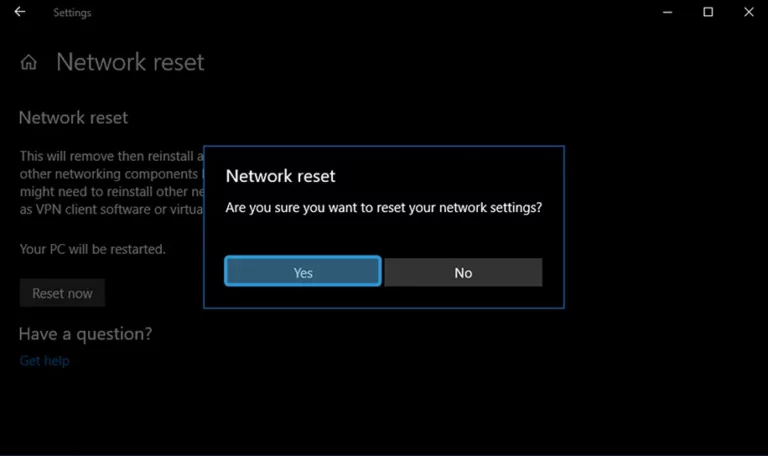This screenshot has height=456, width=768.
Task: Click 'Your PC will be restarted.' text
Action: (93, 249)
